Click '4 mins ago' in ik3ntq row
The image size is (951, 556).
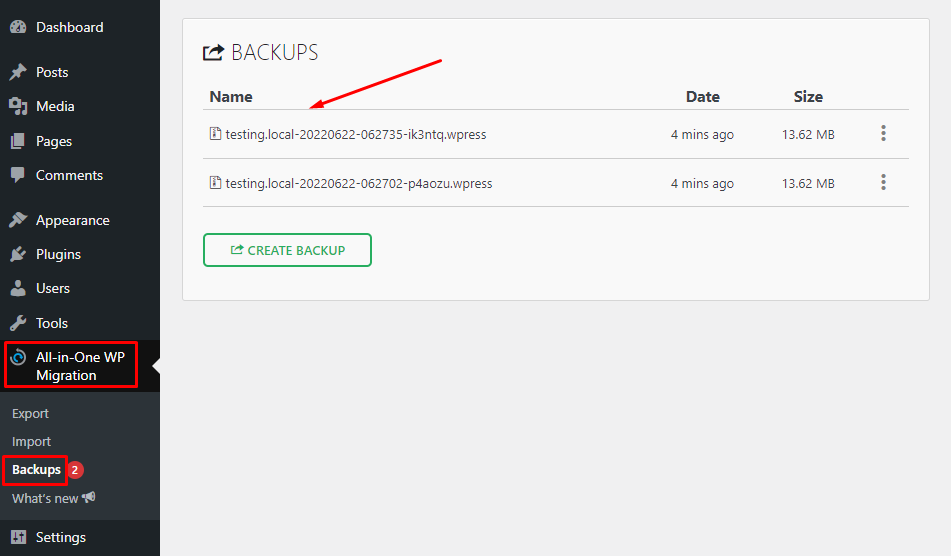click(702, 134)
